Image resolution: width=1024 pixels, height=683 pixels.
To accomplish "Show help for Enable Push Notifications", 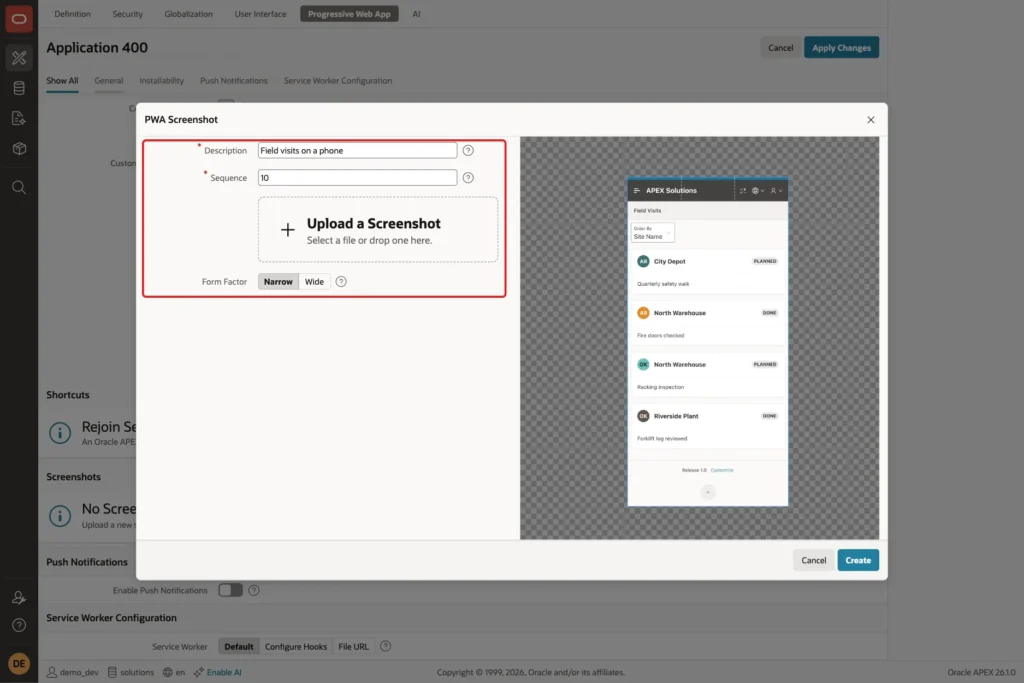I will point(254,590).
